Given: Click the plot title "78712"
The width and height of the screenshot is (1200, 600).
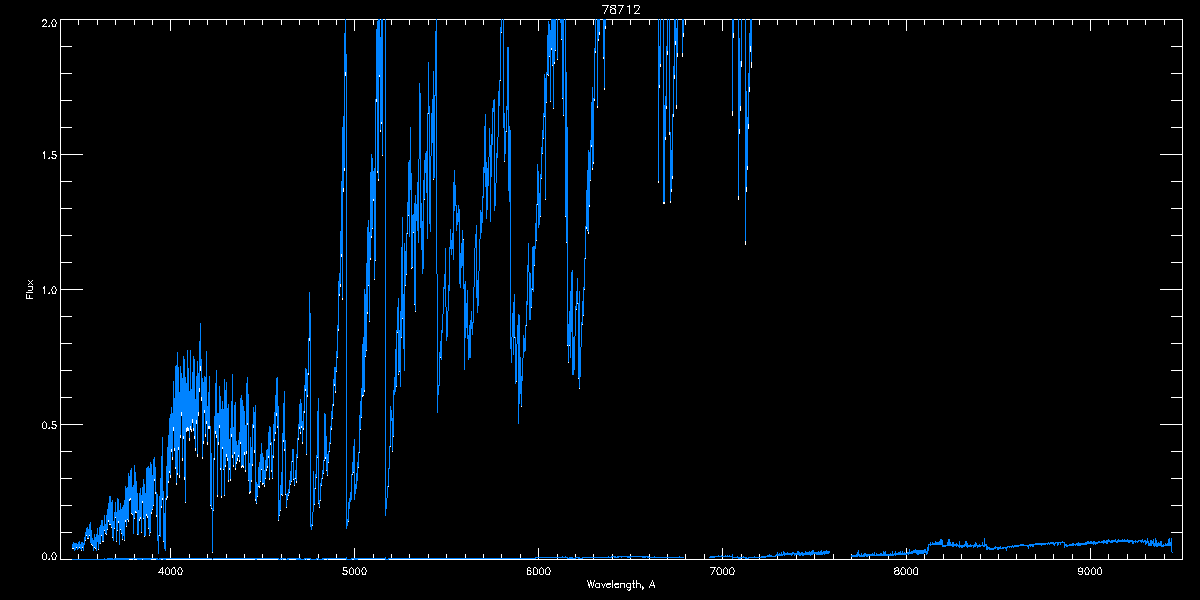Looking at the screenshot, I should (x=620, y=9).
